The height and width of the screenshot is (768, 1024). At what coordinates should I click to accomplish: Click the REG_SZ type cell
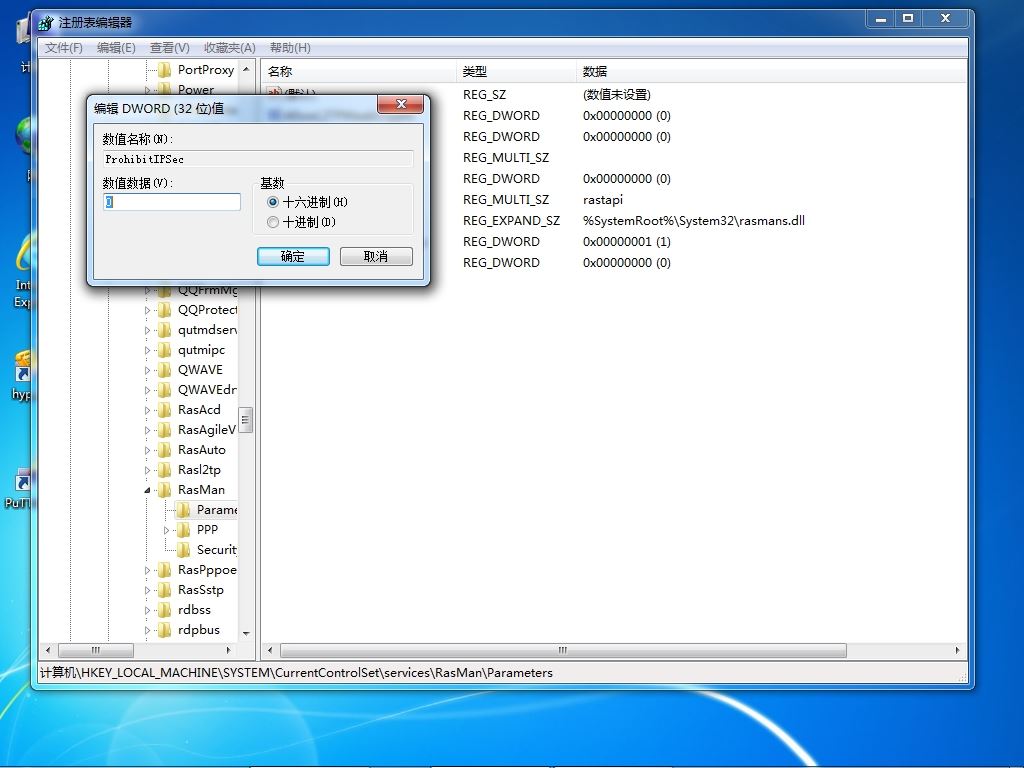(x=485, y=95)
